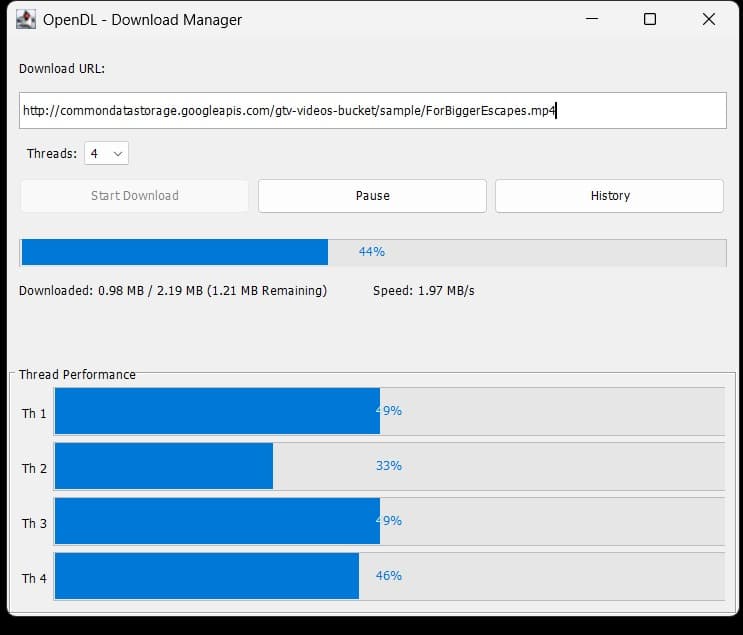743x635 pixels.
Task: Click the OpenDL app icon in title bar
Action: point(26,19)
